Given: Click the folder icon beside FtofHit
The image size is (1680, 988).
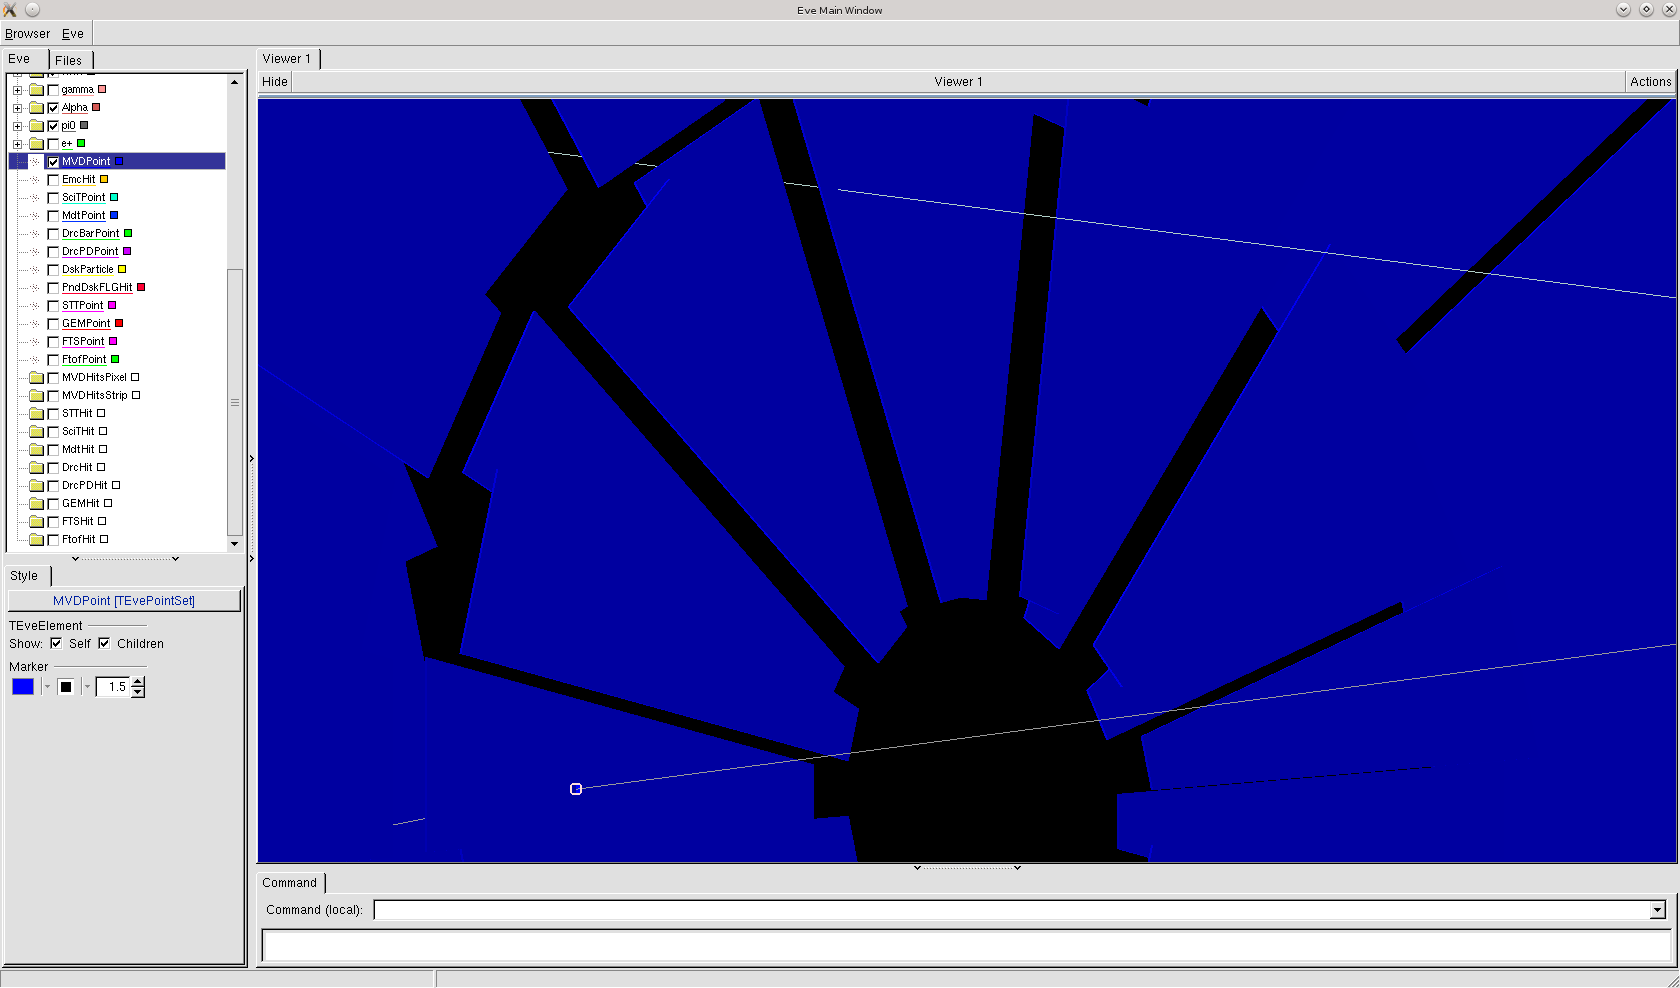Looking at the screenshot, I should [37, 539].
